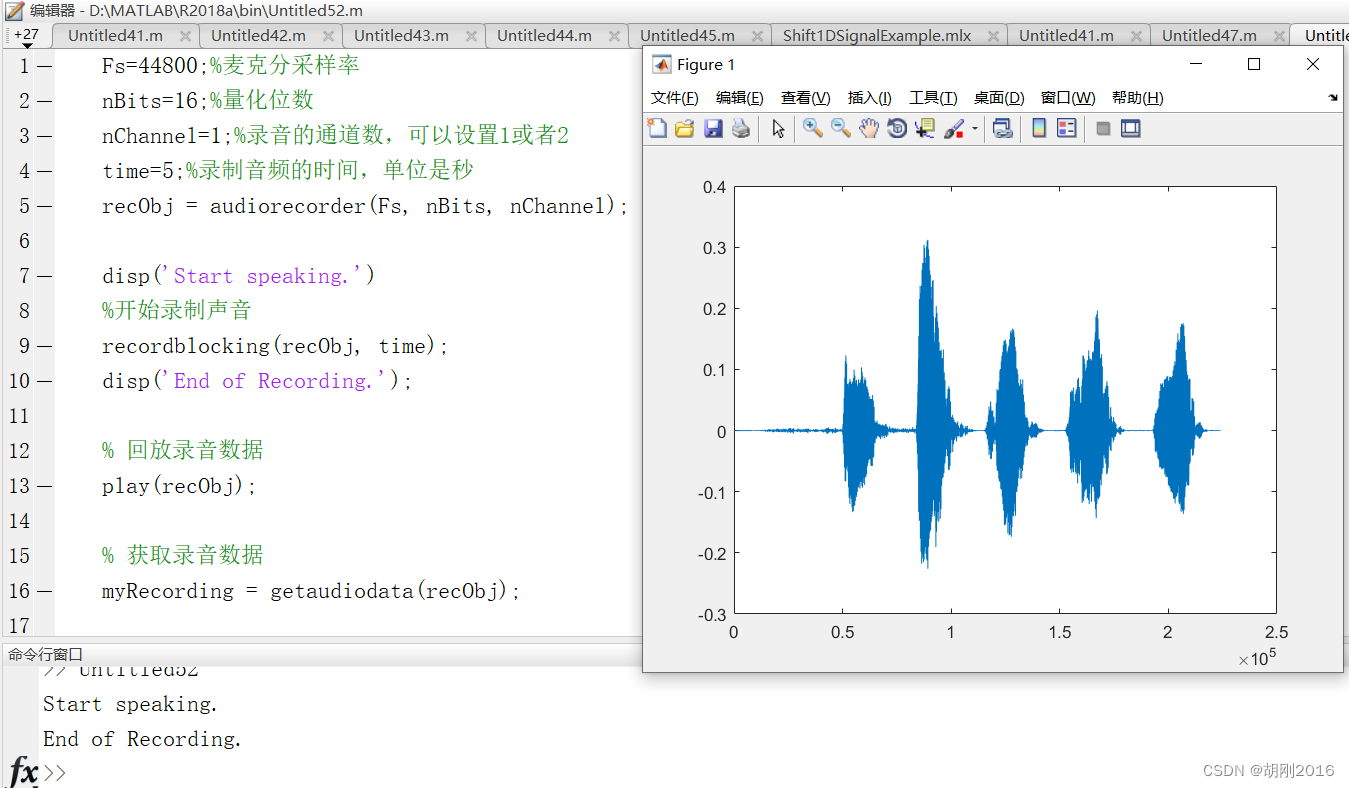Close the Untitled43.m tab
The height and width of the screenshot is (788, 1349).
471,36
